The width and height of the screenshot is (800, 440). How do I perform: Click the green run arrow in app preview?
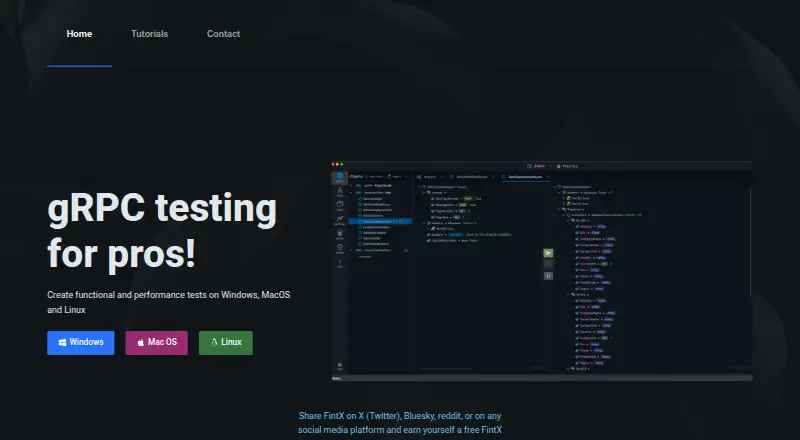pyautogui.click(x=548, y=253)
